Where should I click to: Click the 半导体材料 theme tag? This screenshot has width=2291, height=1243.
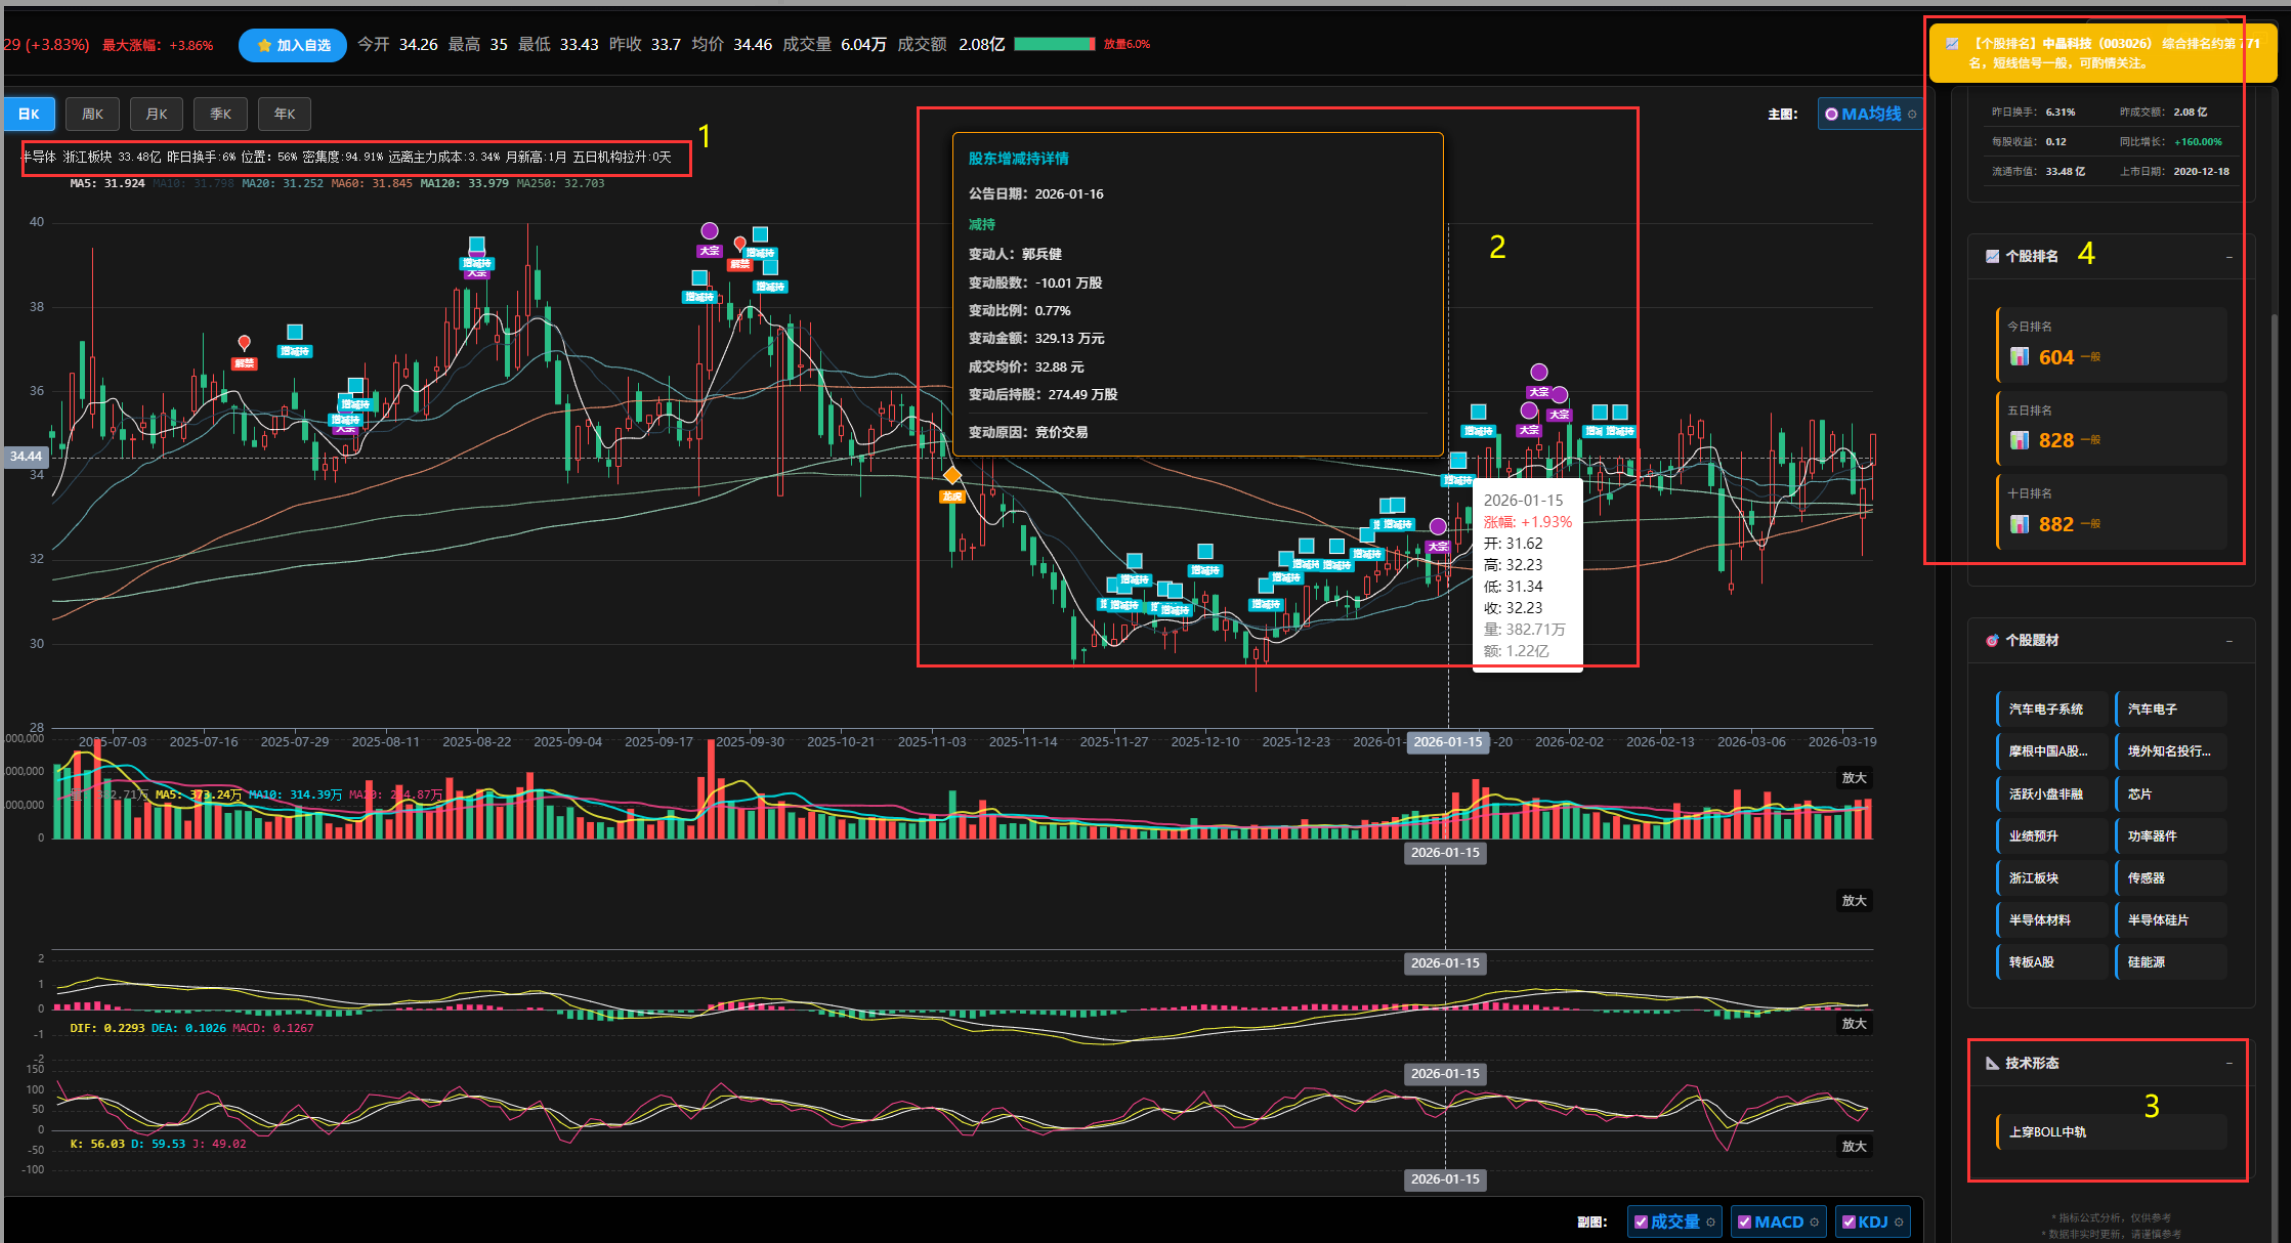click(2040, 920)
